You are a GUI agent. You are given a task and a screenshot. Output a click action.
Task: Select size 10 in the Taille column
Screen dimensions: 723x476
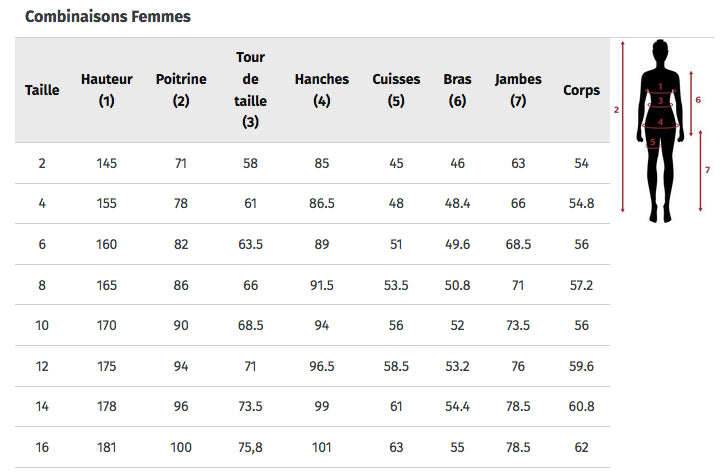pyautogui.click(x=42, y=325)
